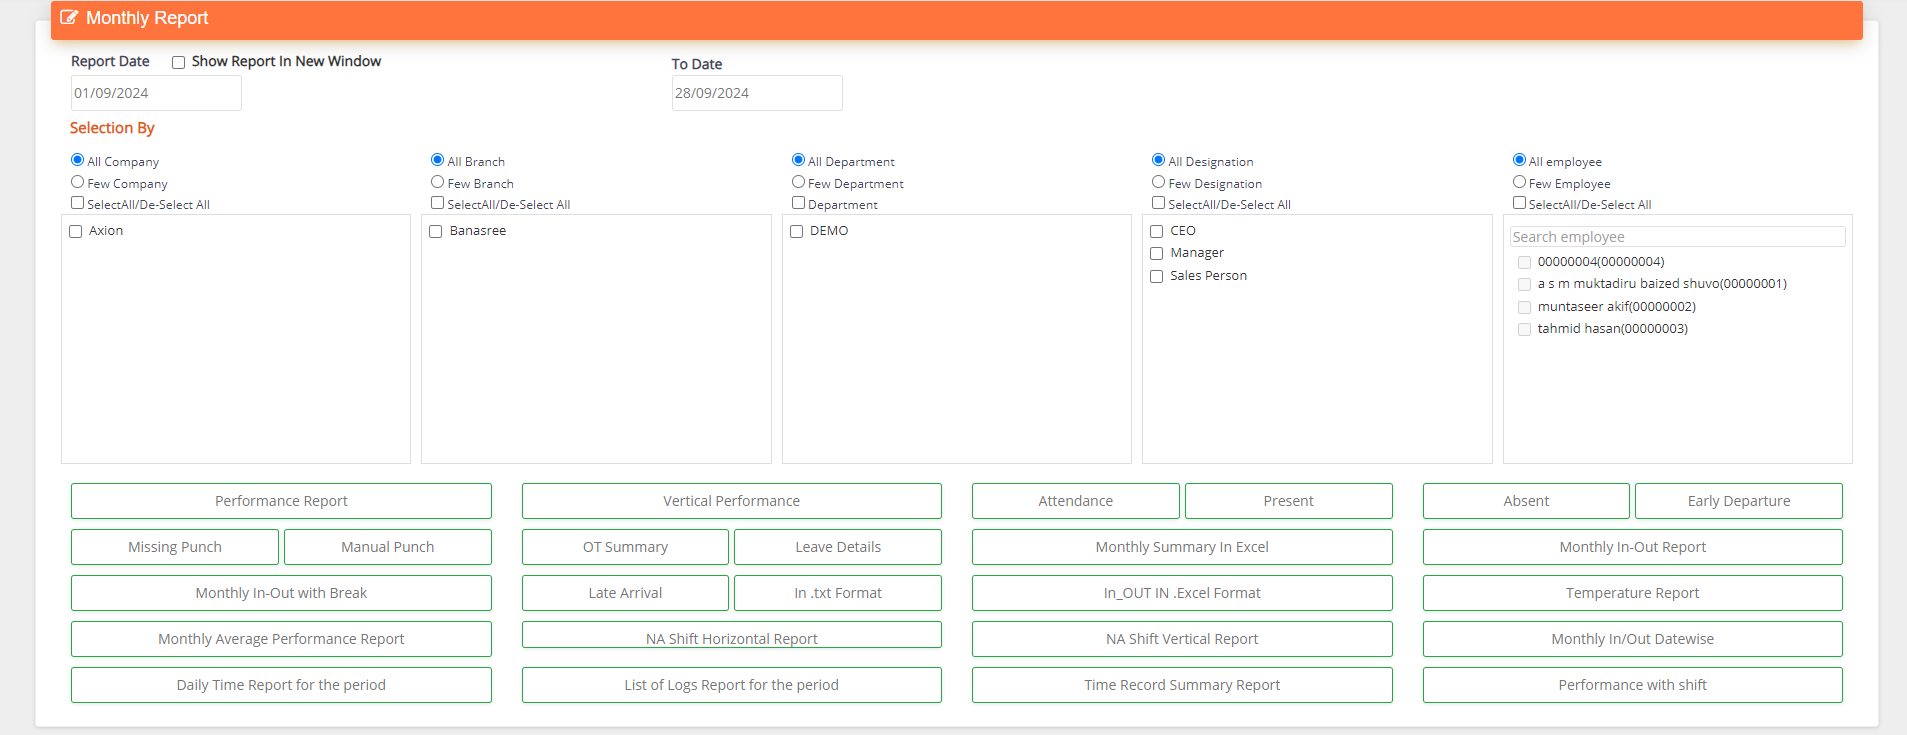Enable Show Report In New Window checkbox
The image size is (1907, 735).
pos(178,62)
